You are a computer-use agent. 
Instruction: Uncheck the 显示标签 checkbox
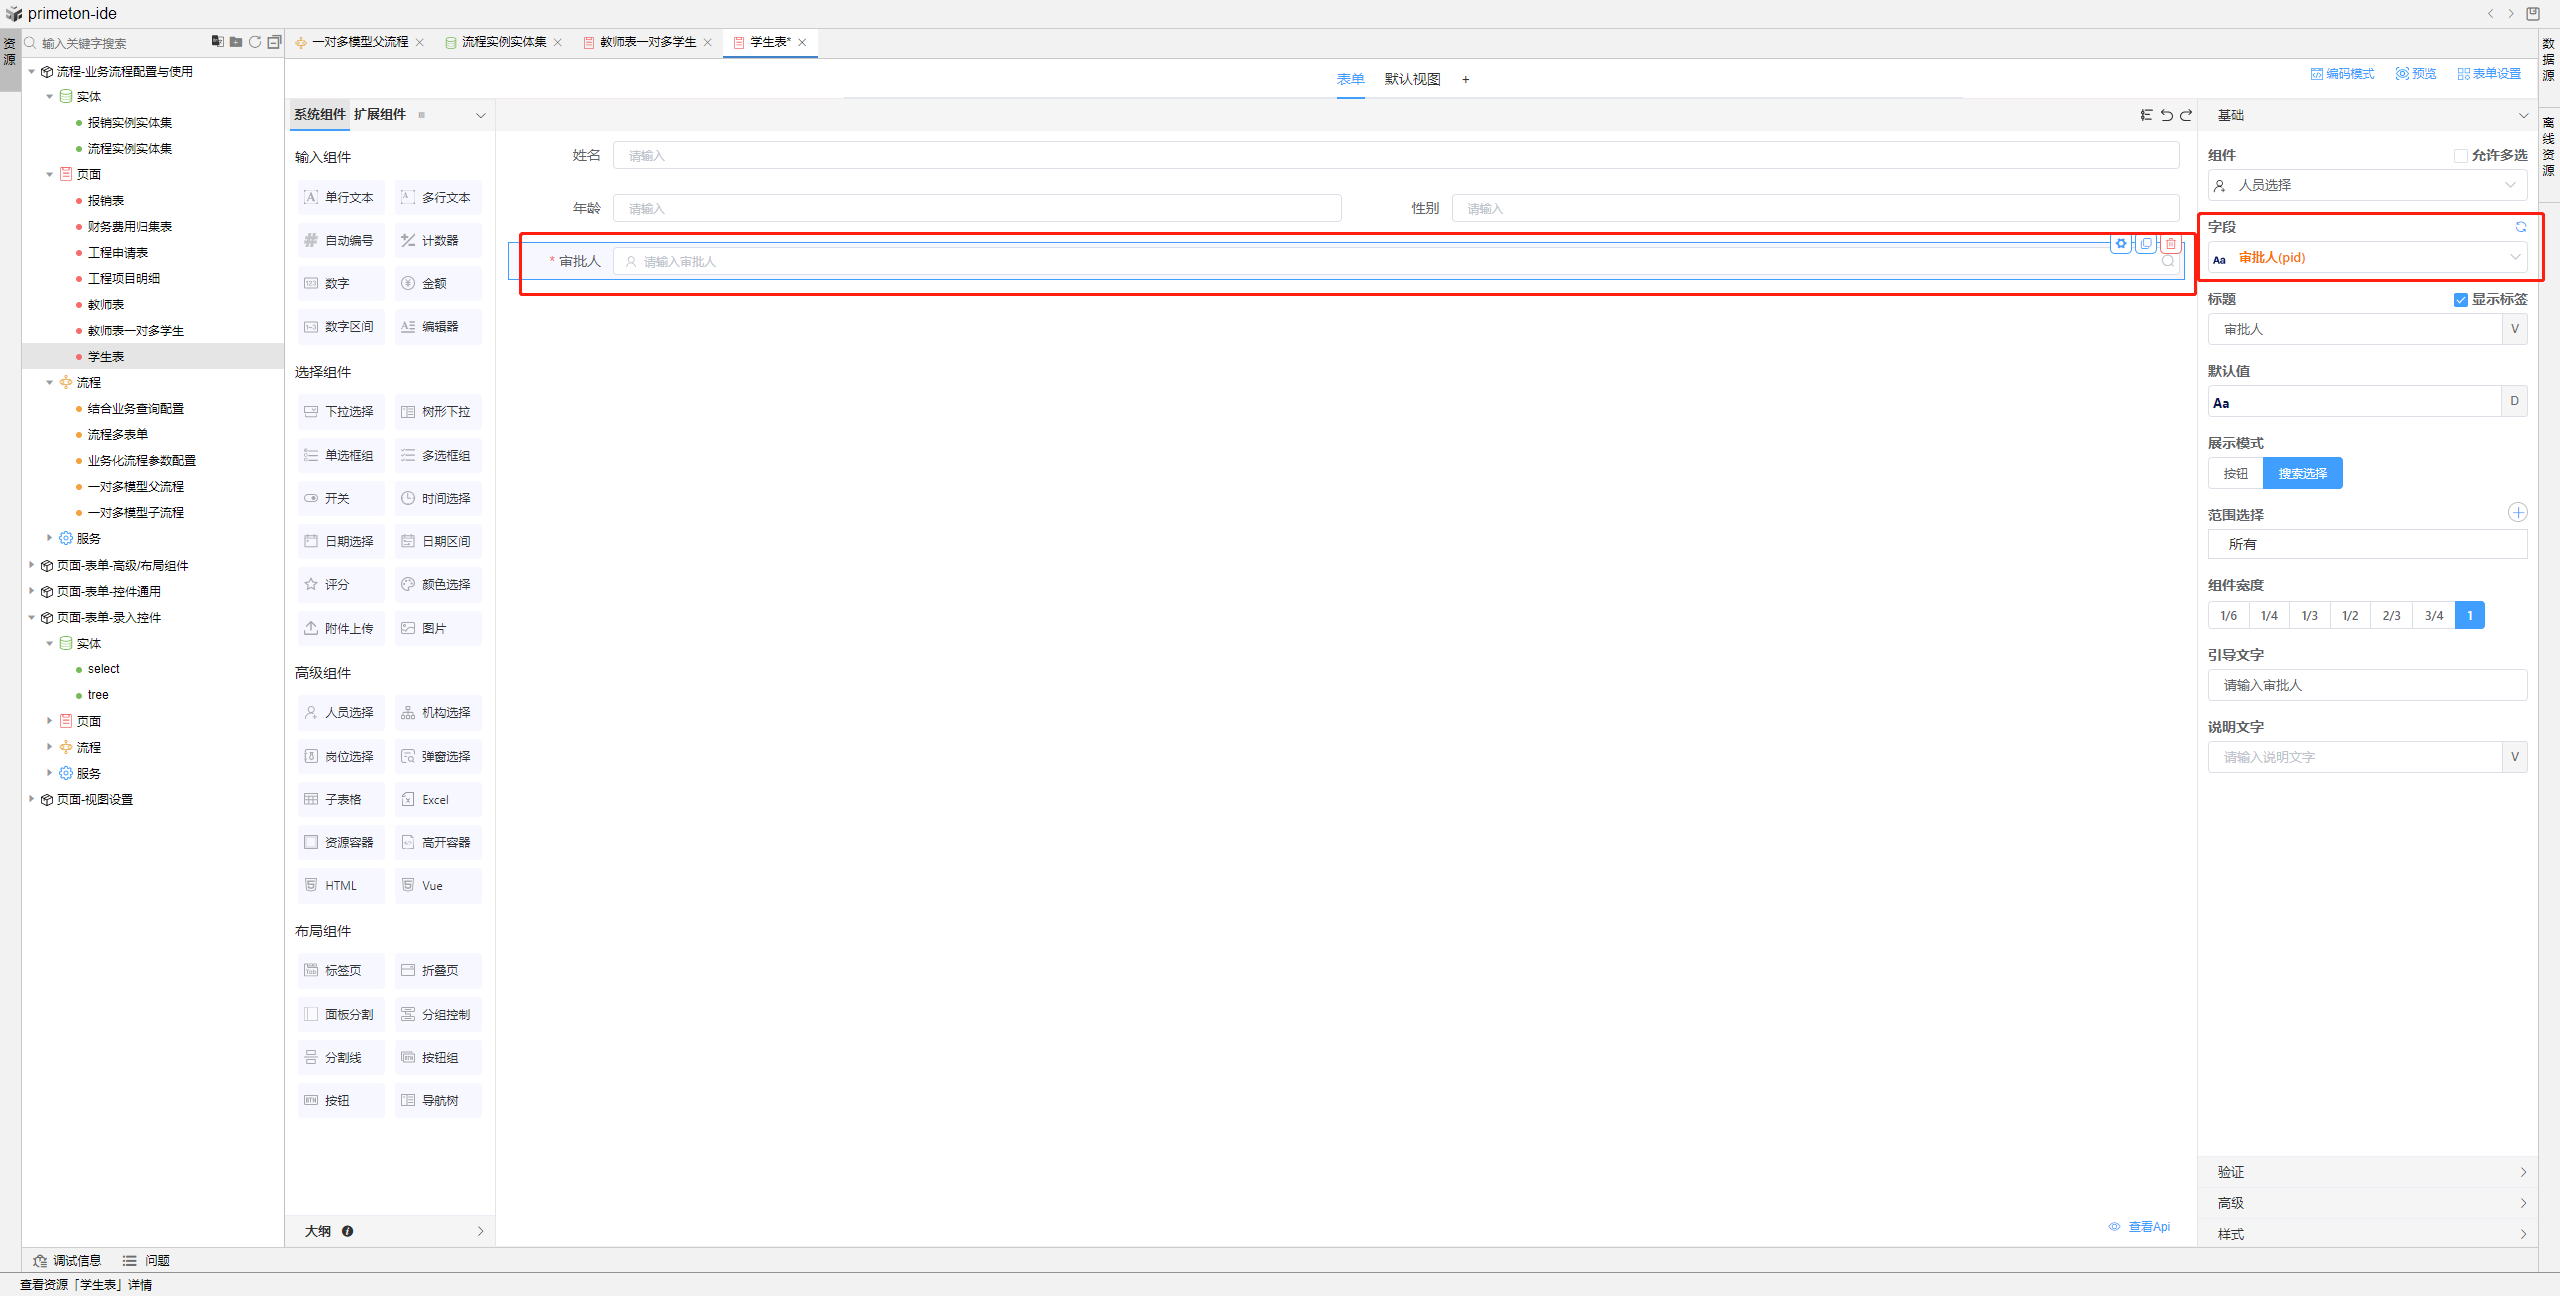pyautogui.click(x=2460, y=300)
